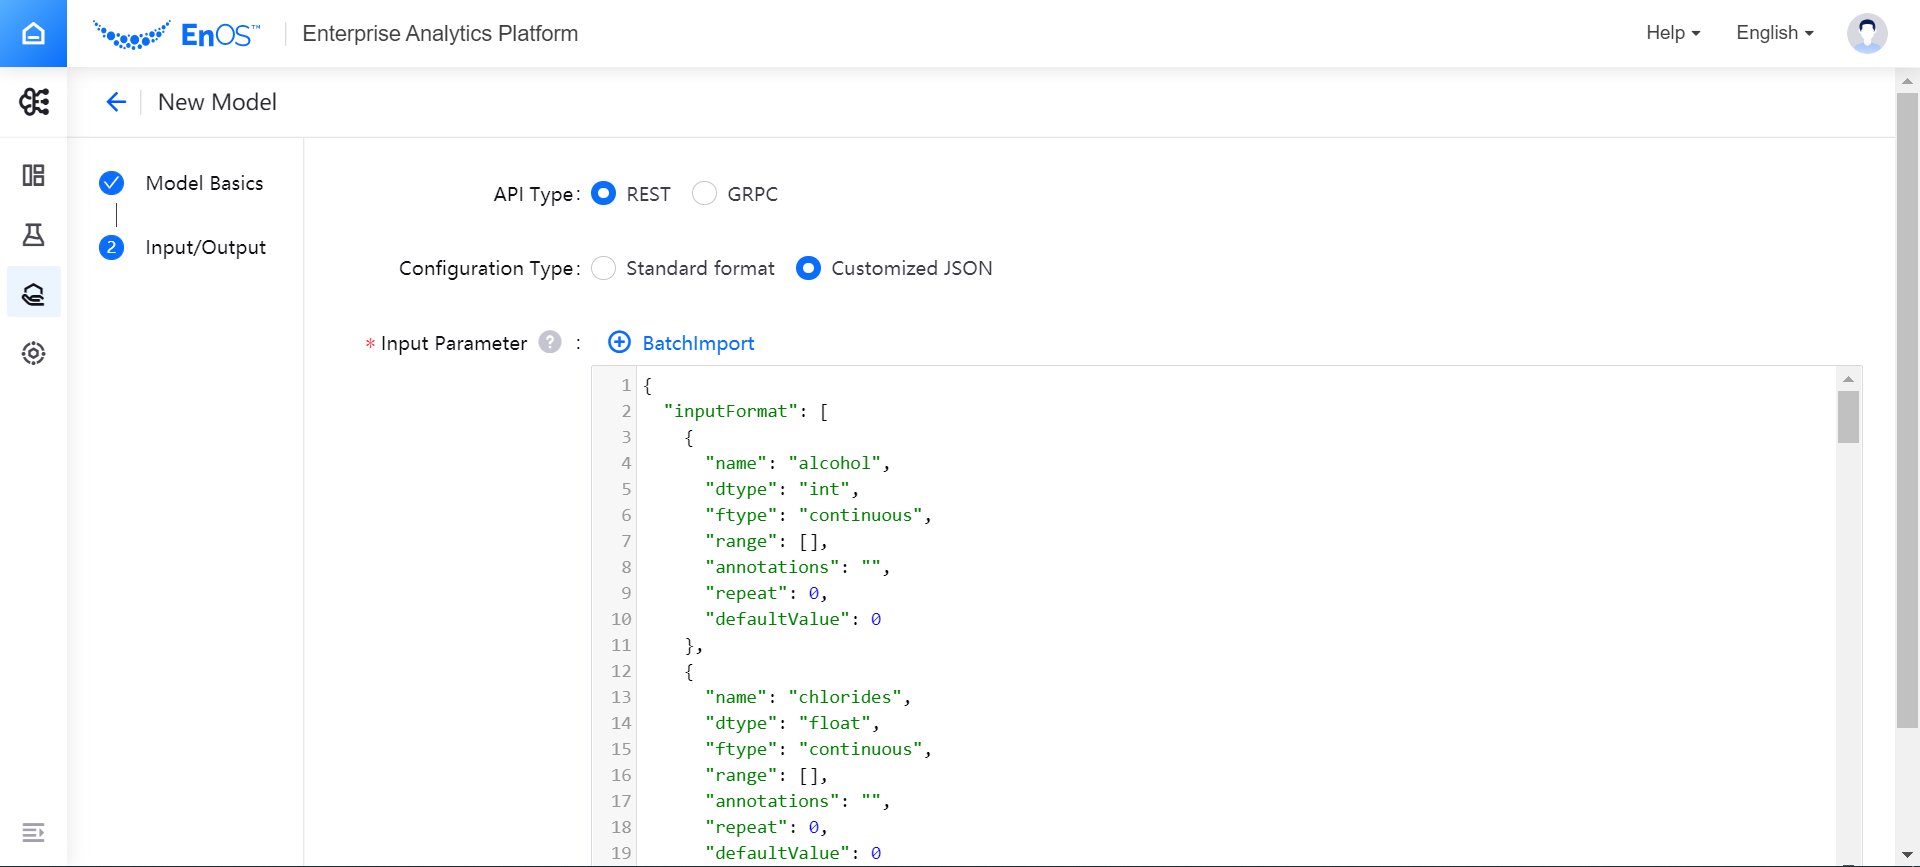Click the page scrollbar up arrow
The width and height of the screenshot is (1920, 867).
[x=1907, y=80]
